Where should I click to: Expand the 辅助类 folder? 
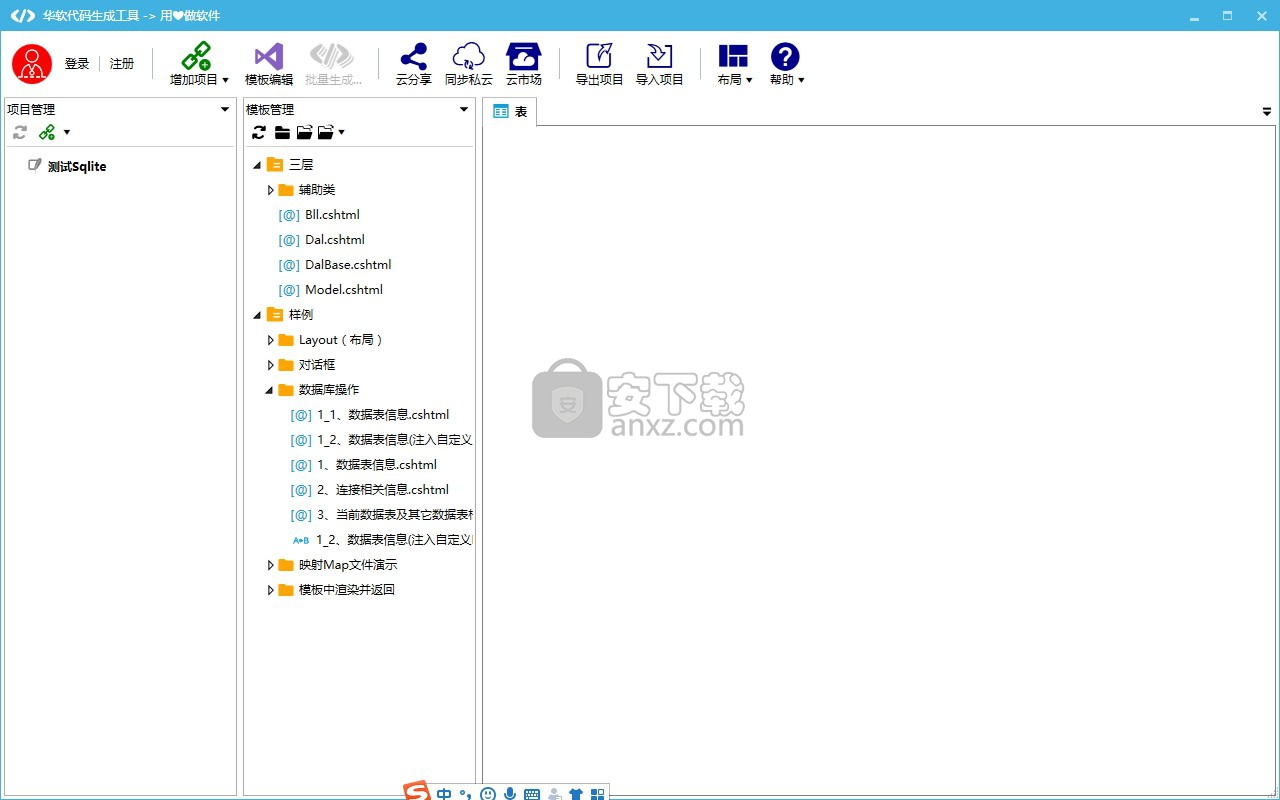click(x=271, y=190)
